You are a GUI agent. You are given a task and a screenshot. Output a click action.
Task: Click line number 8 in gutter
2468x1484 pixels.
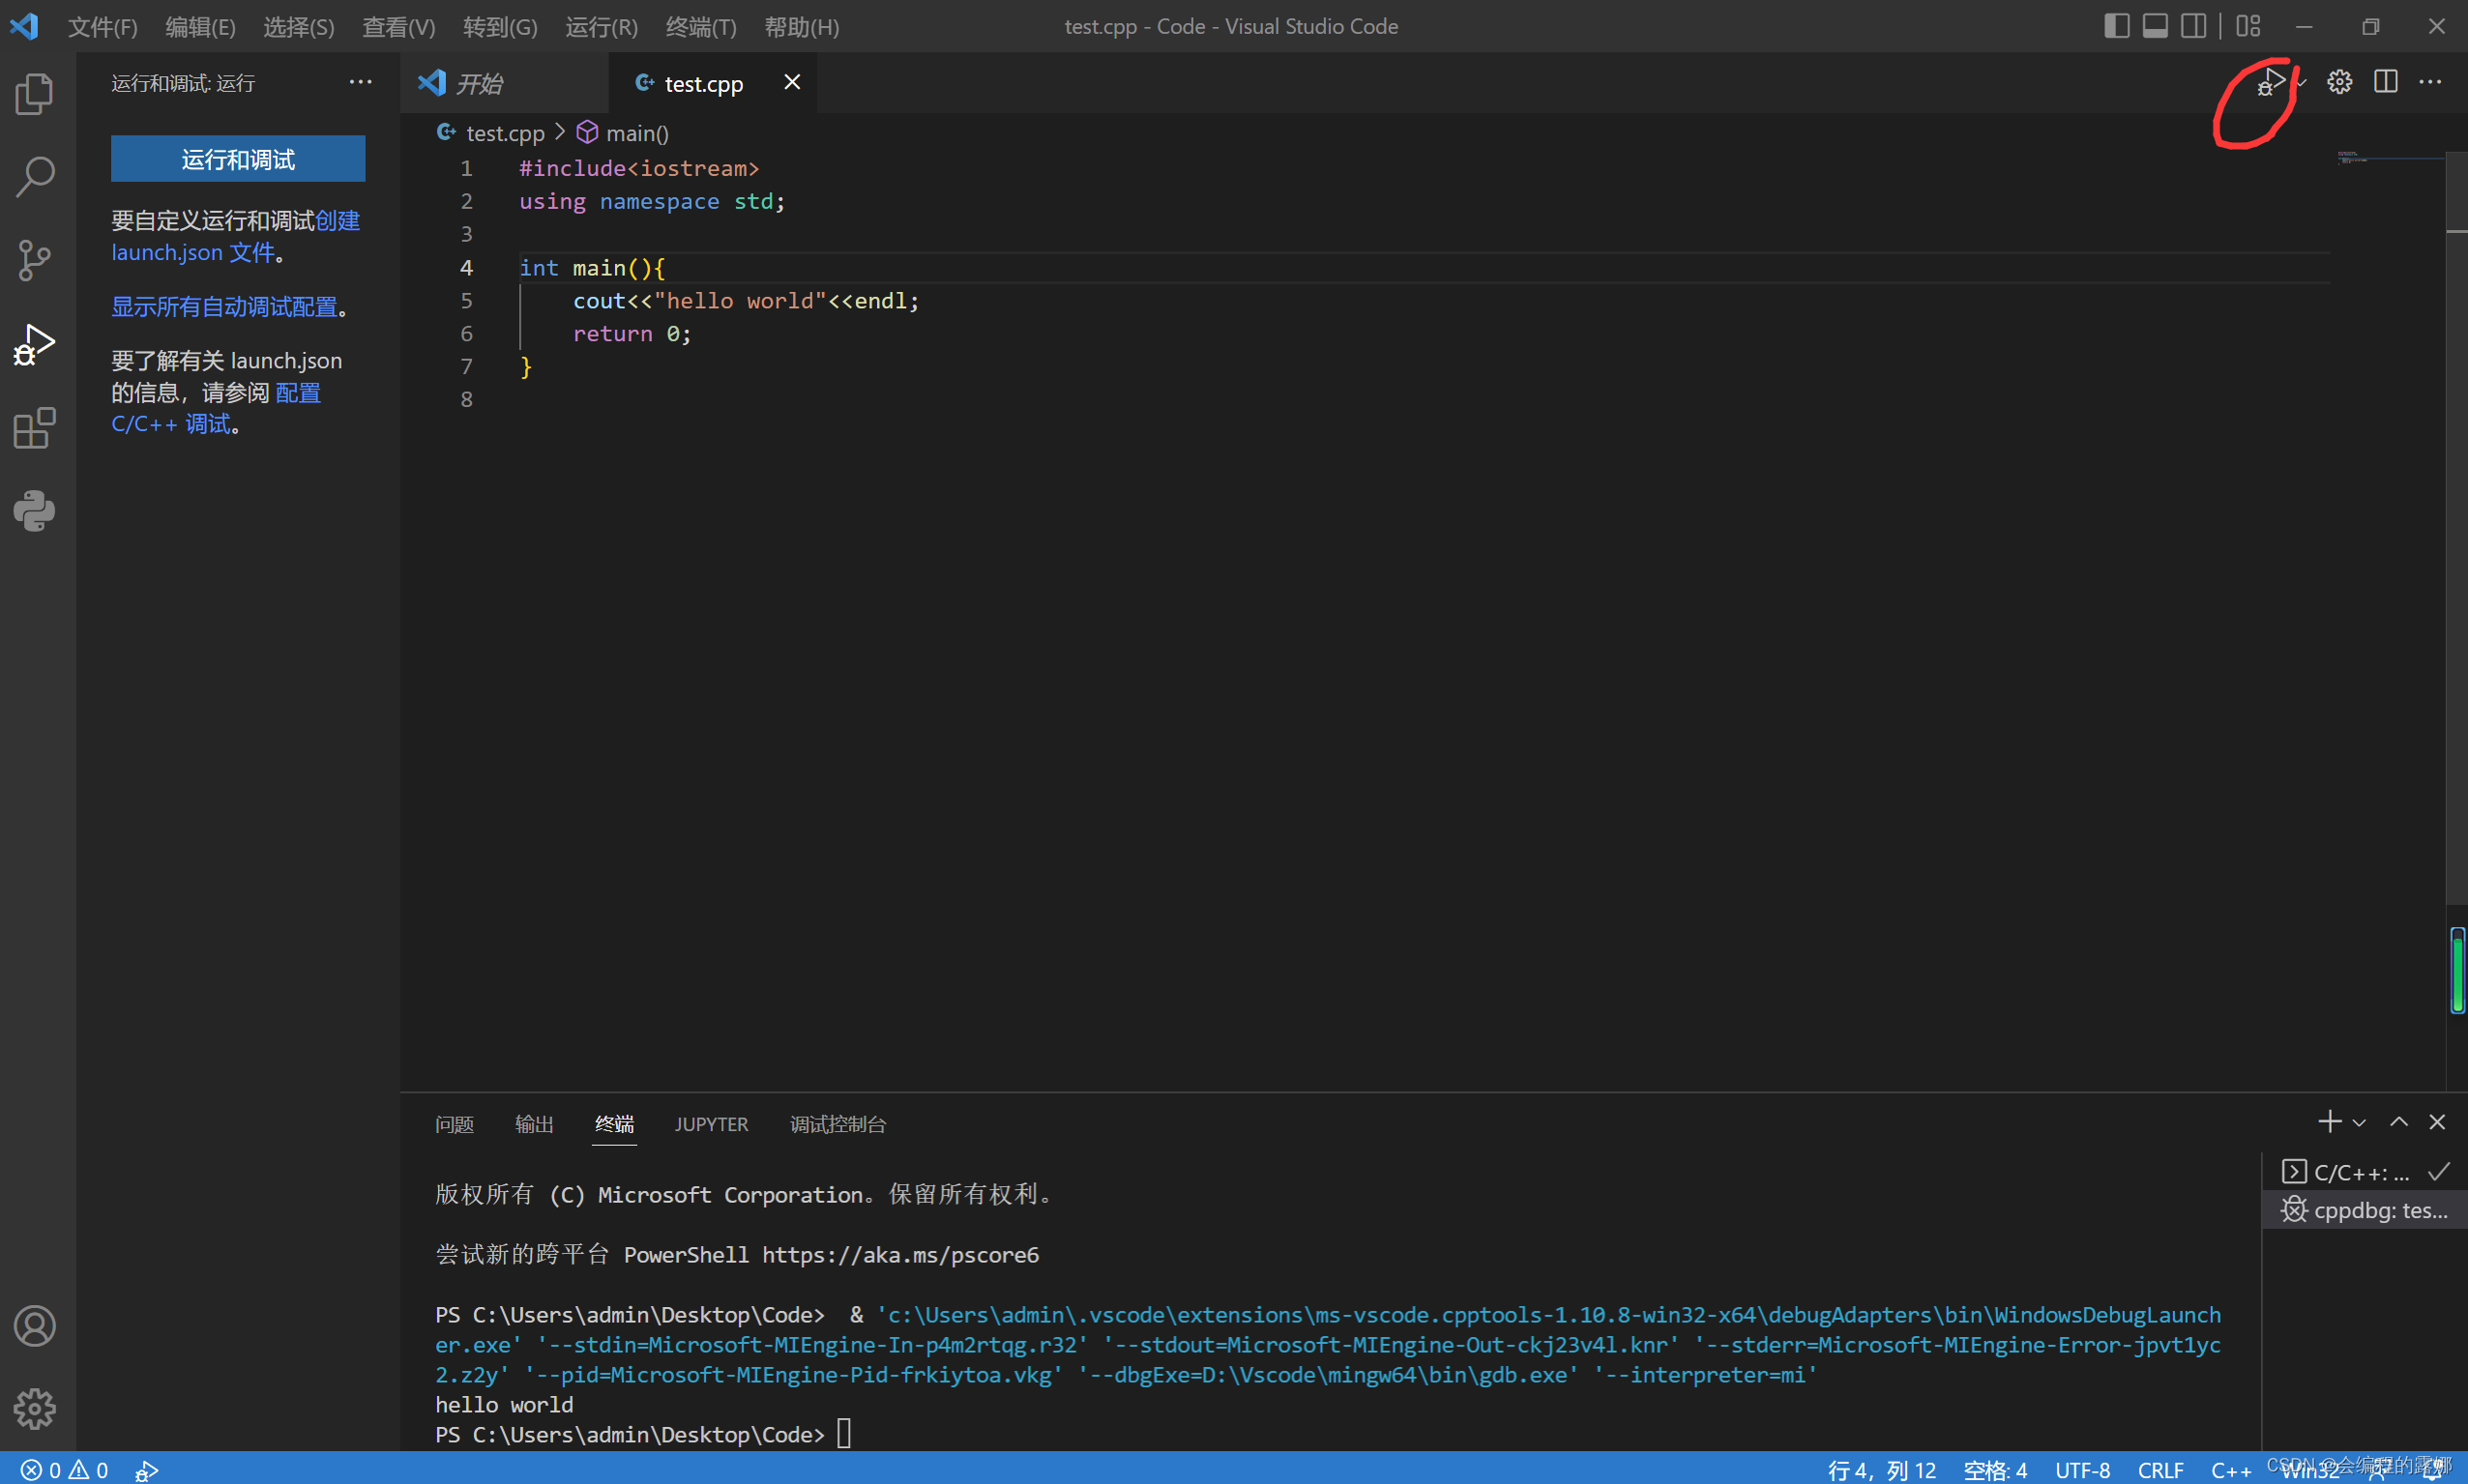(x=466, y=399)
